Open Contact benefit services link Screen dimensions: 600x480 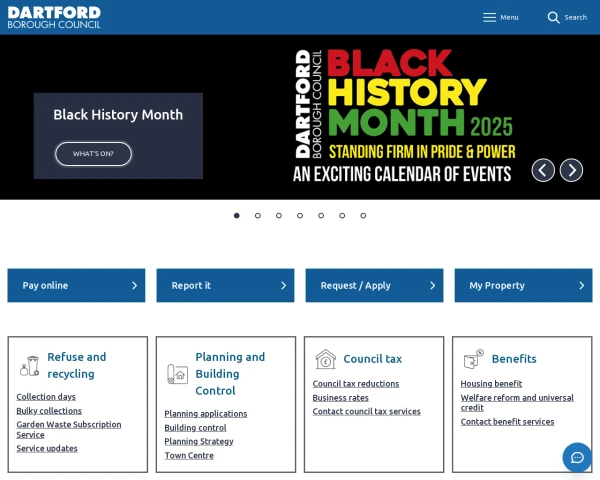[507, 422]
